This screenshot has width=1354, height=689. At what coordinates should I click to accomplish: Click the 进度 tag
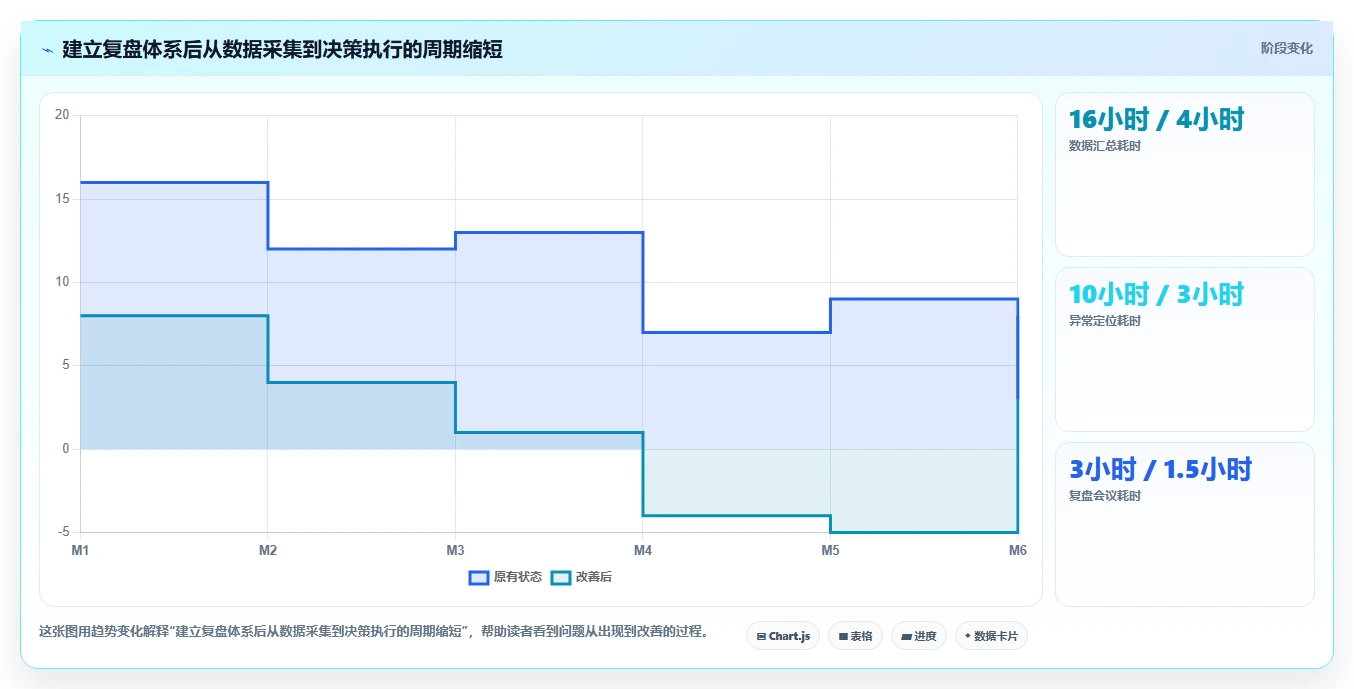pyautogui.click(x=919, y=636)
